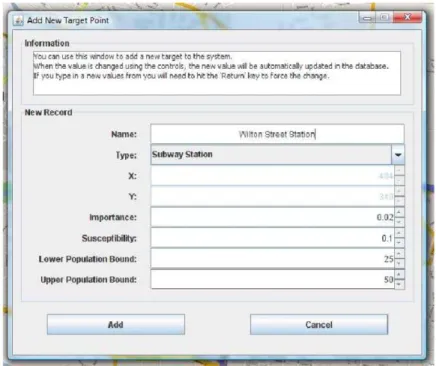Decrease Lower Population Bound with down arrow
The image size is (436, 366).
(399, 264)
